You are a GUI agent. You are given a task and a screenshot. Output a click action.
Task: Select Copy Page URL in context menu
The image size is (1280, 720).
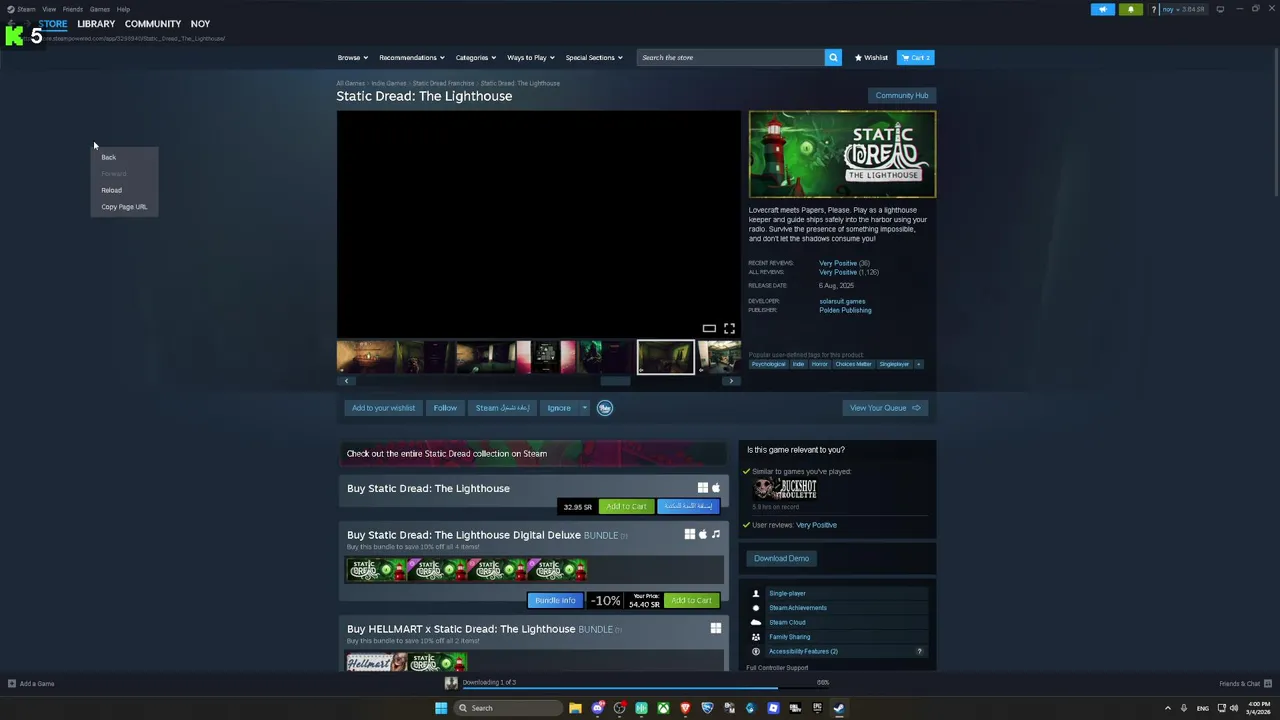pyautogui.click(x=124, y=207)
